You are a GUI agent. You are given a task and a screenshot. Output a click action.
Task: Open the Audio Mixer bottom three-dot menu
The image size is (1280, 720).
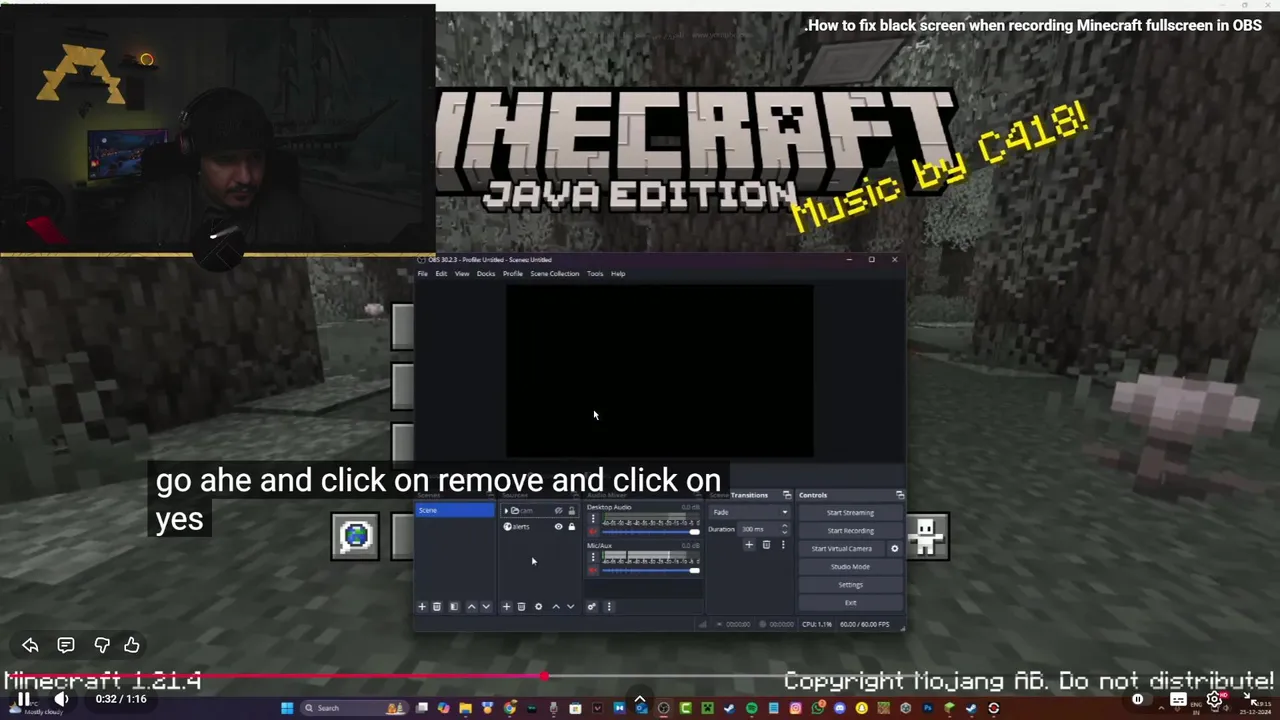click(x=609, y=607)
